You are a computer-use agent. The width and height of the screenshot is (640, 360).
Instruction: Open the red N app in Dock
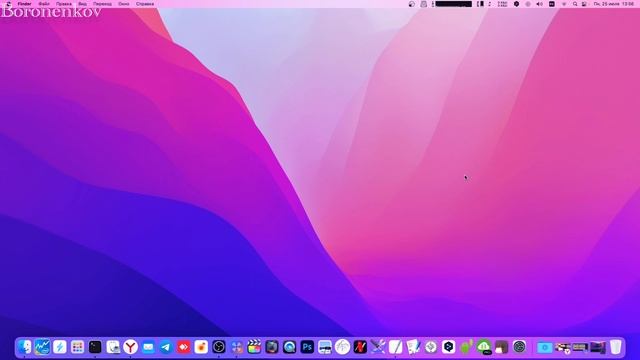tap(360, 347)
